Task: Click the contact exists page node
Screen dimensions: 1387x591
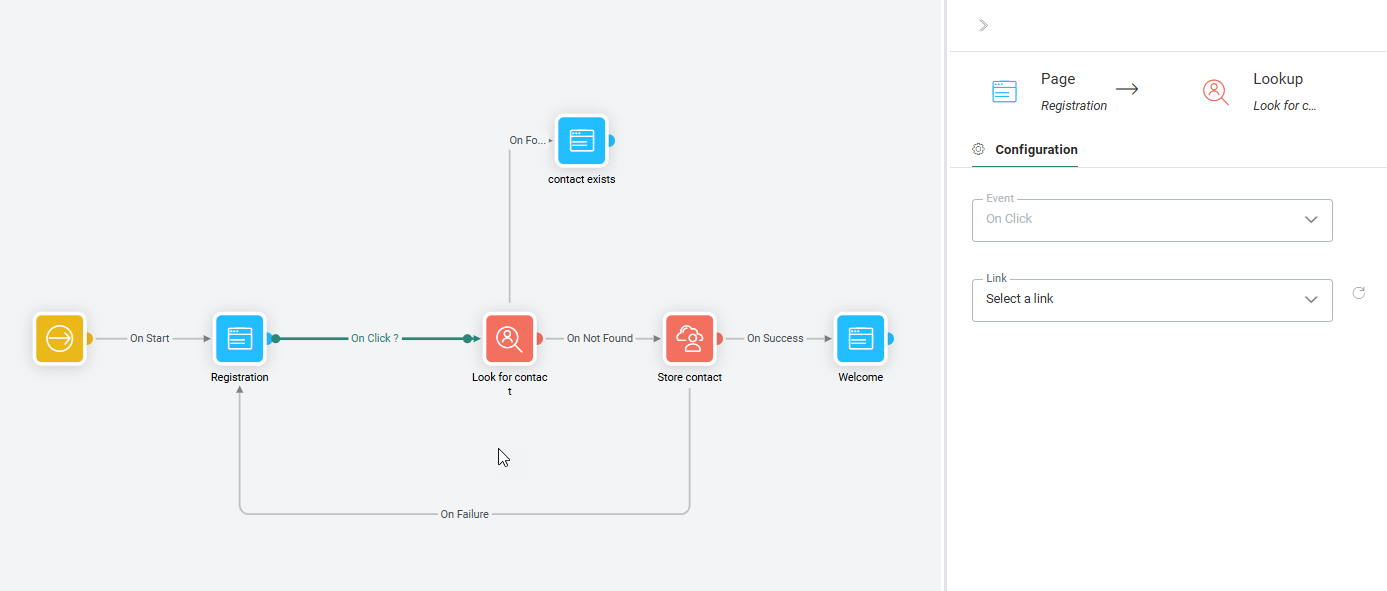Action: pyautogui.click(x=582, y=141)
